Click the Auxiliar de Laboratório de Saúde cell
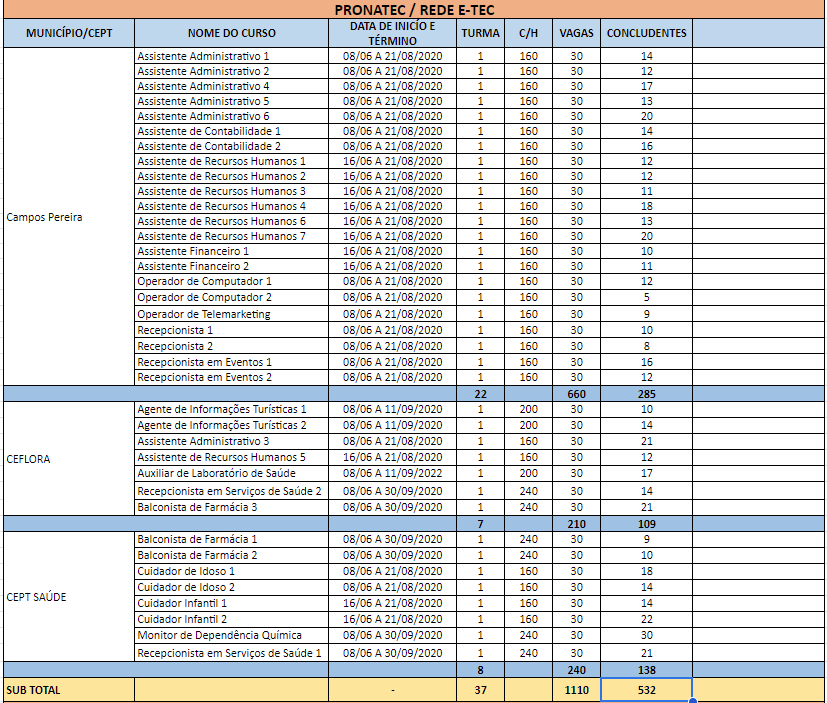 coord(231,473)
